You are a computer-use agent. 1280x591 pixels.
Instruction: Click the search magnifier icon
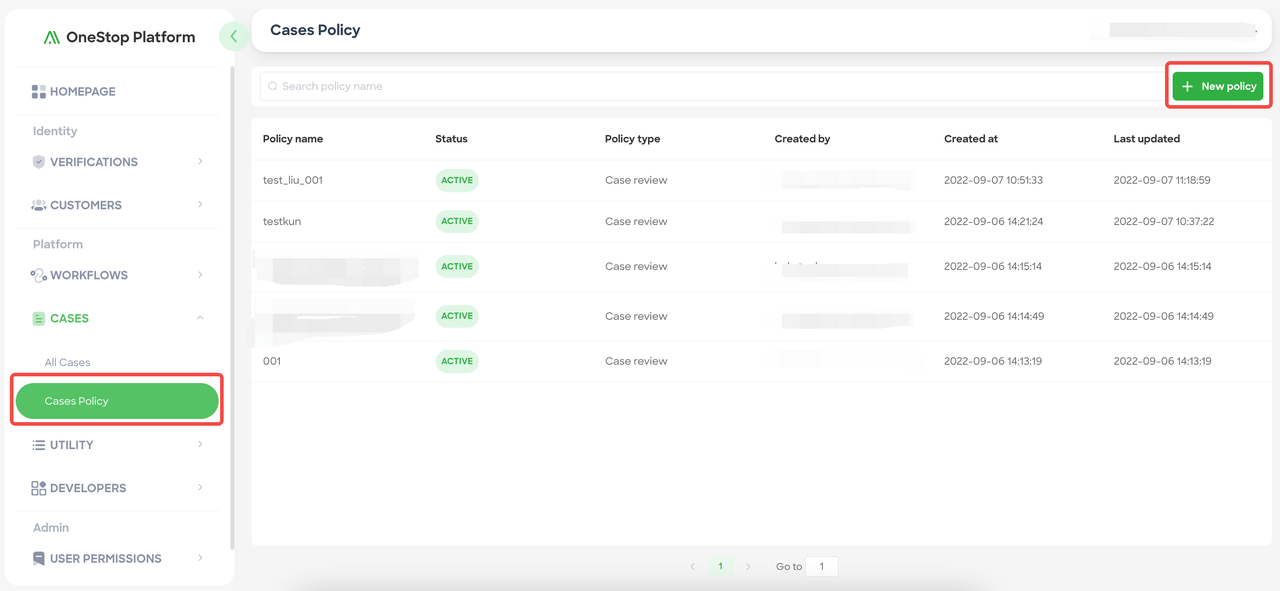(273, 86)
